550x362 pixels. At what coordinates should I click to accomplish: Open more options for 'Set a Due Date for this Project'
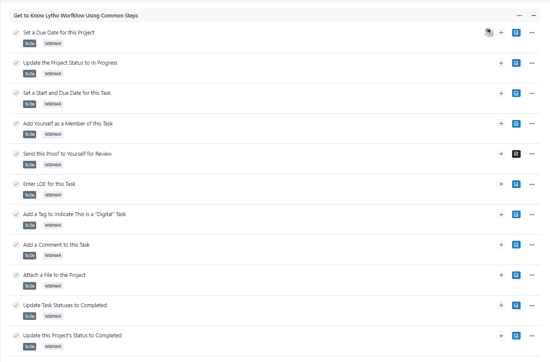532,33
